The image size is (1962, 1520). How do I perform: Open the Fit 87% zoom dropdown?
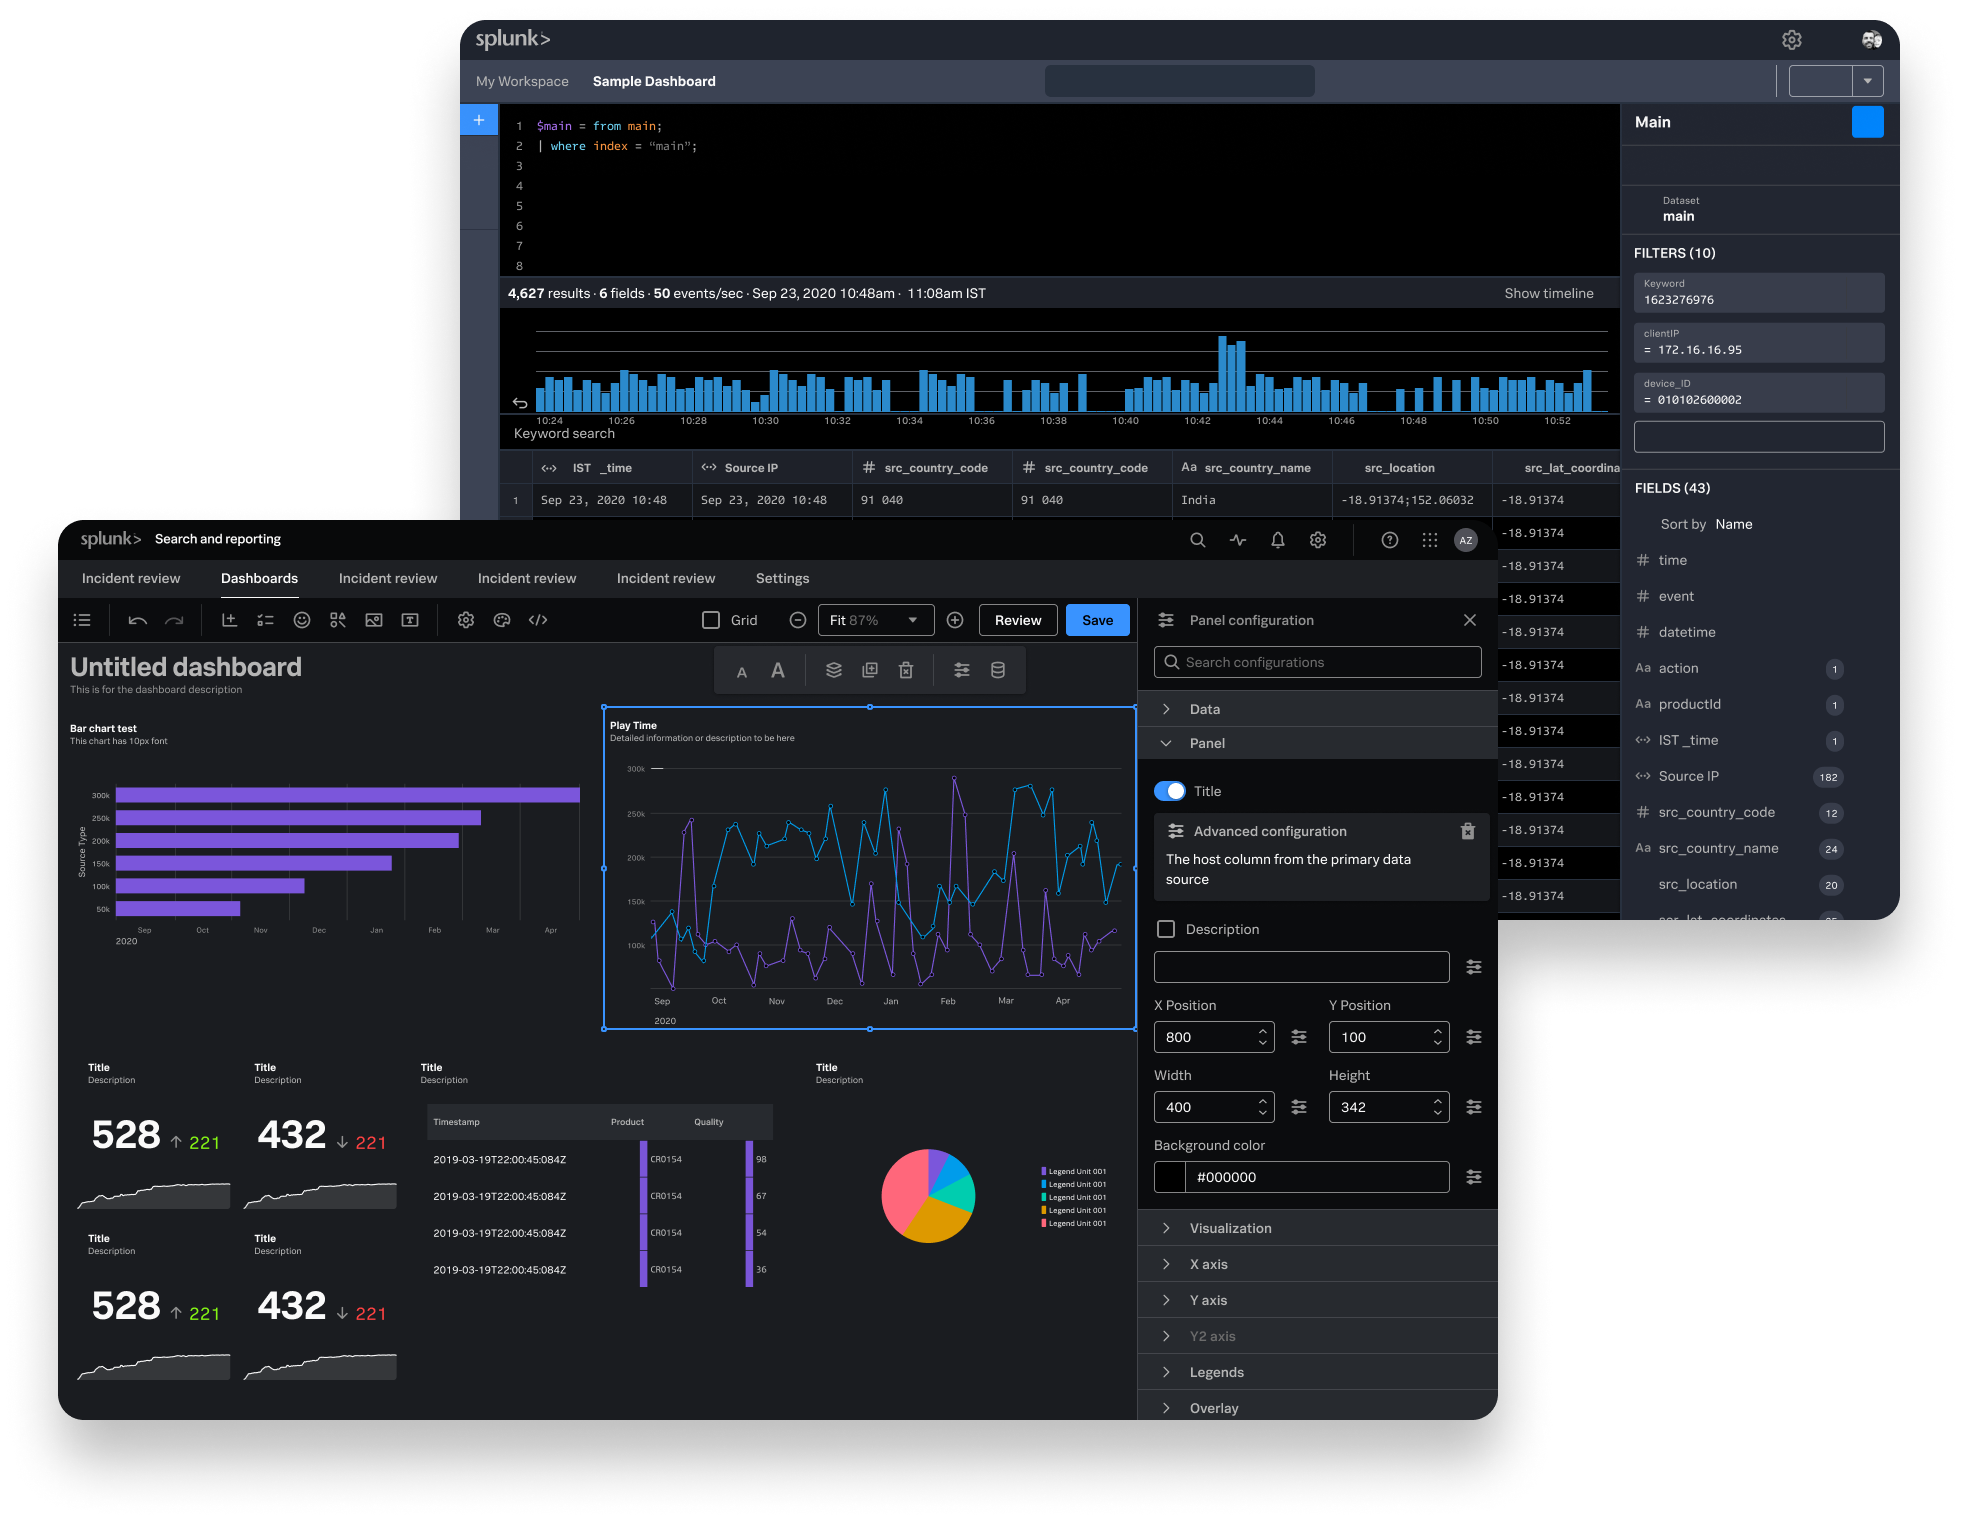(876, 621)
